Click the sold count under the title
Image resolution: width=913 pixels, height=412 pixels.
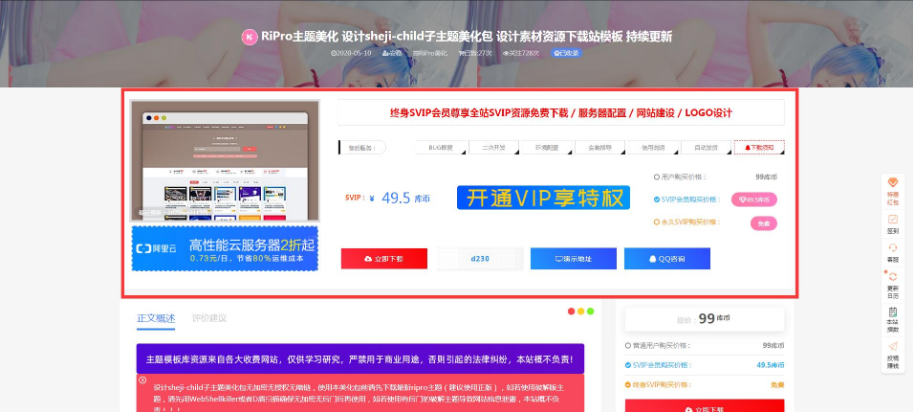click(x=475, y=53)
